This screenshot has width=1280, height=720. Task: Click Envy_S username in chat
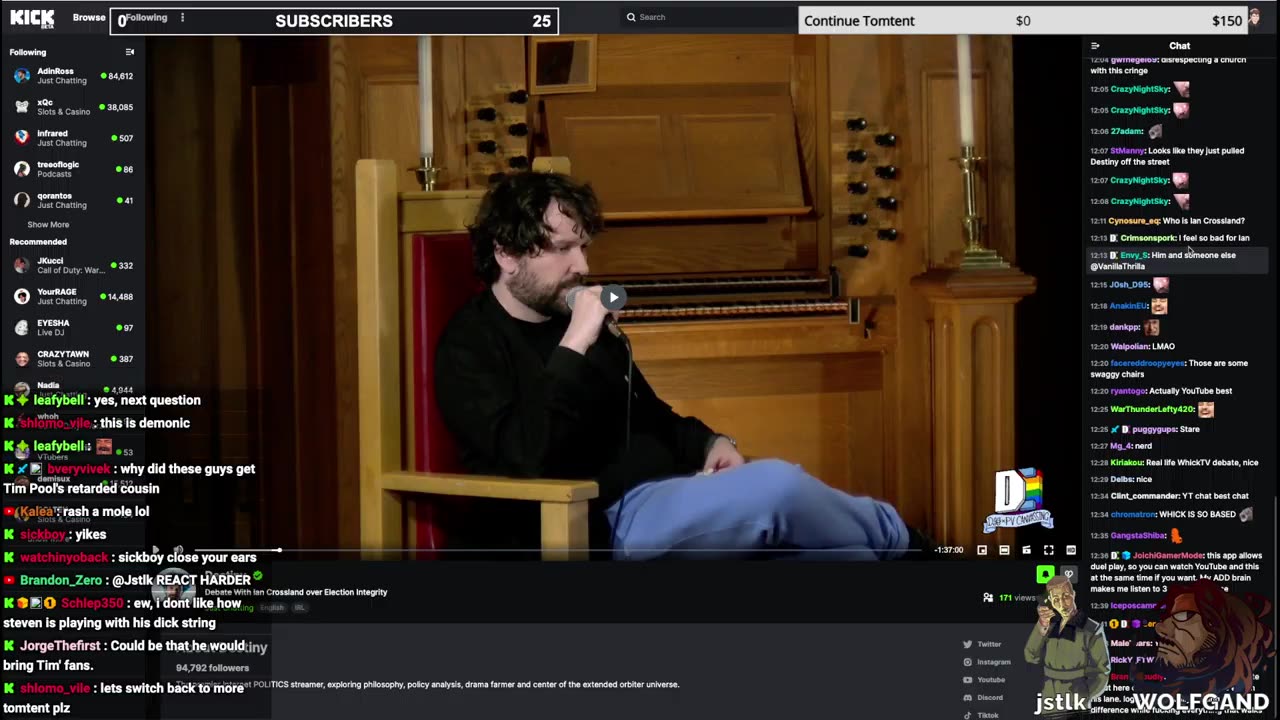point(1134,255)
